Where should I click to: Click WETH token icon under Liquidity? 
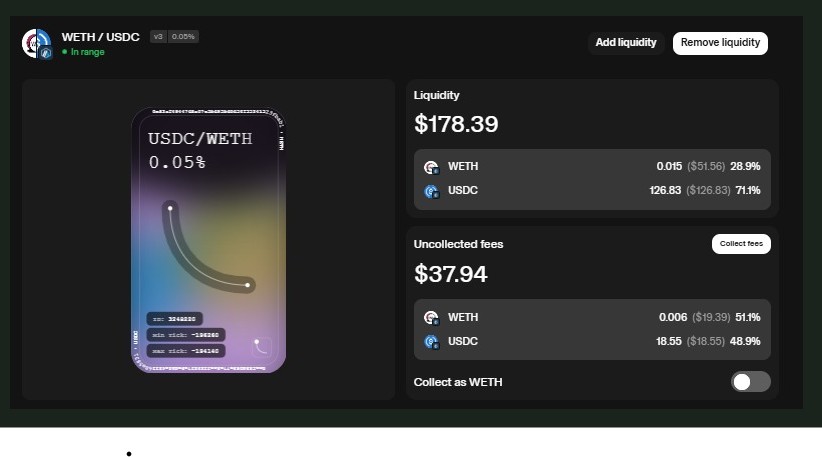click(431, 167)
